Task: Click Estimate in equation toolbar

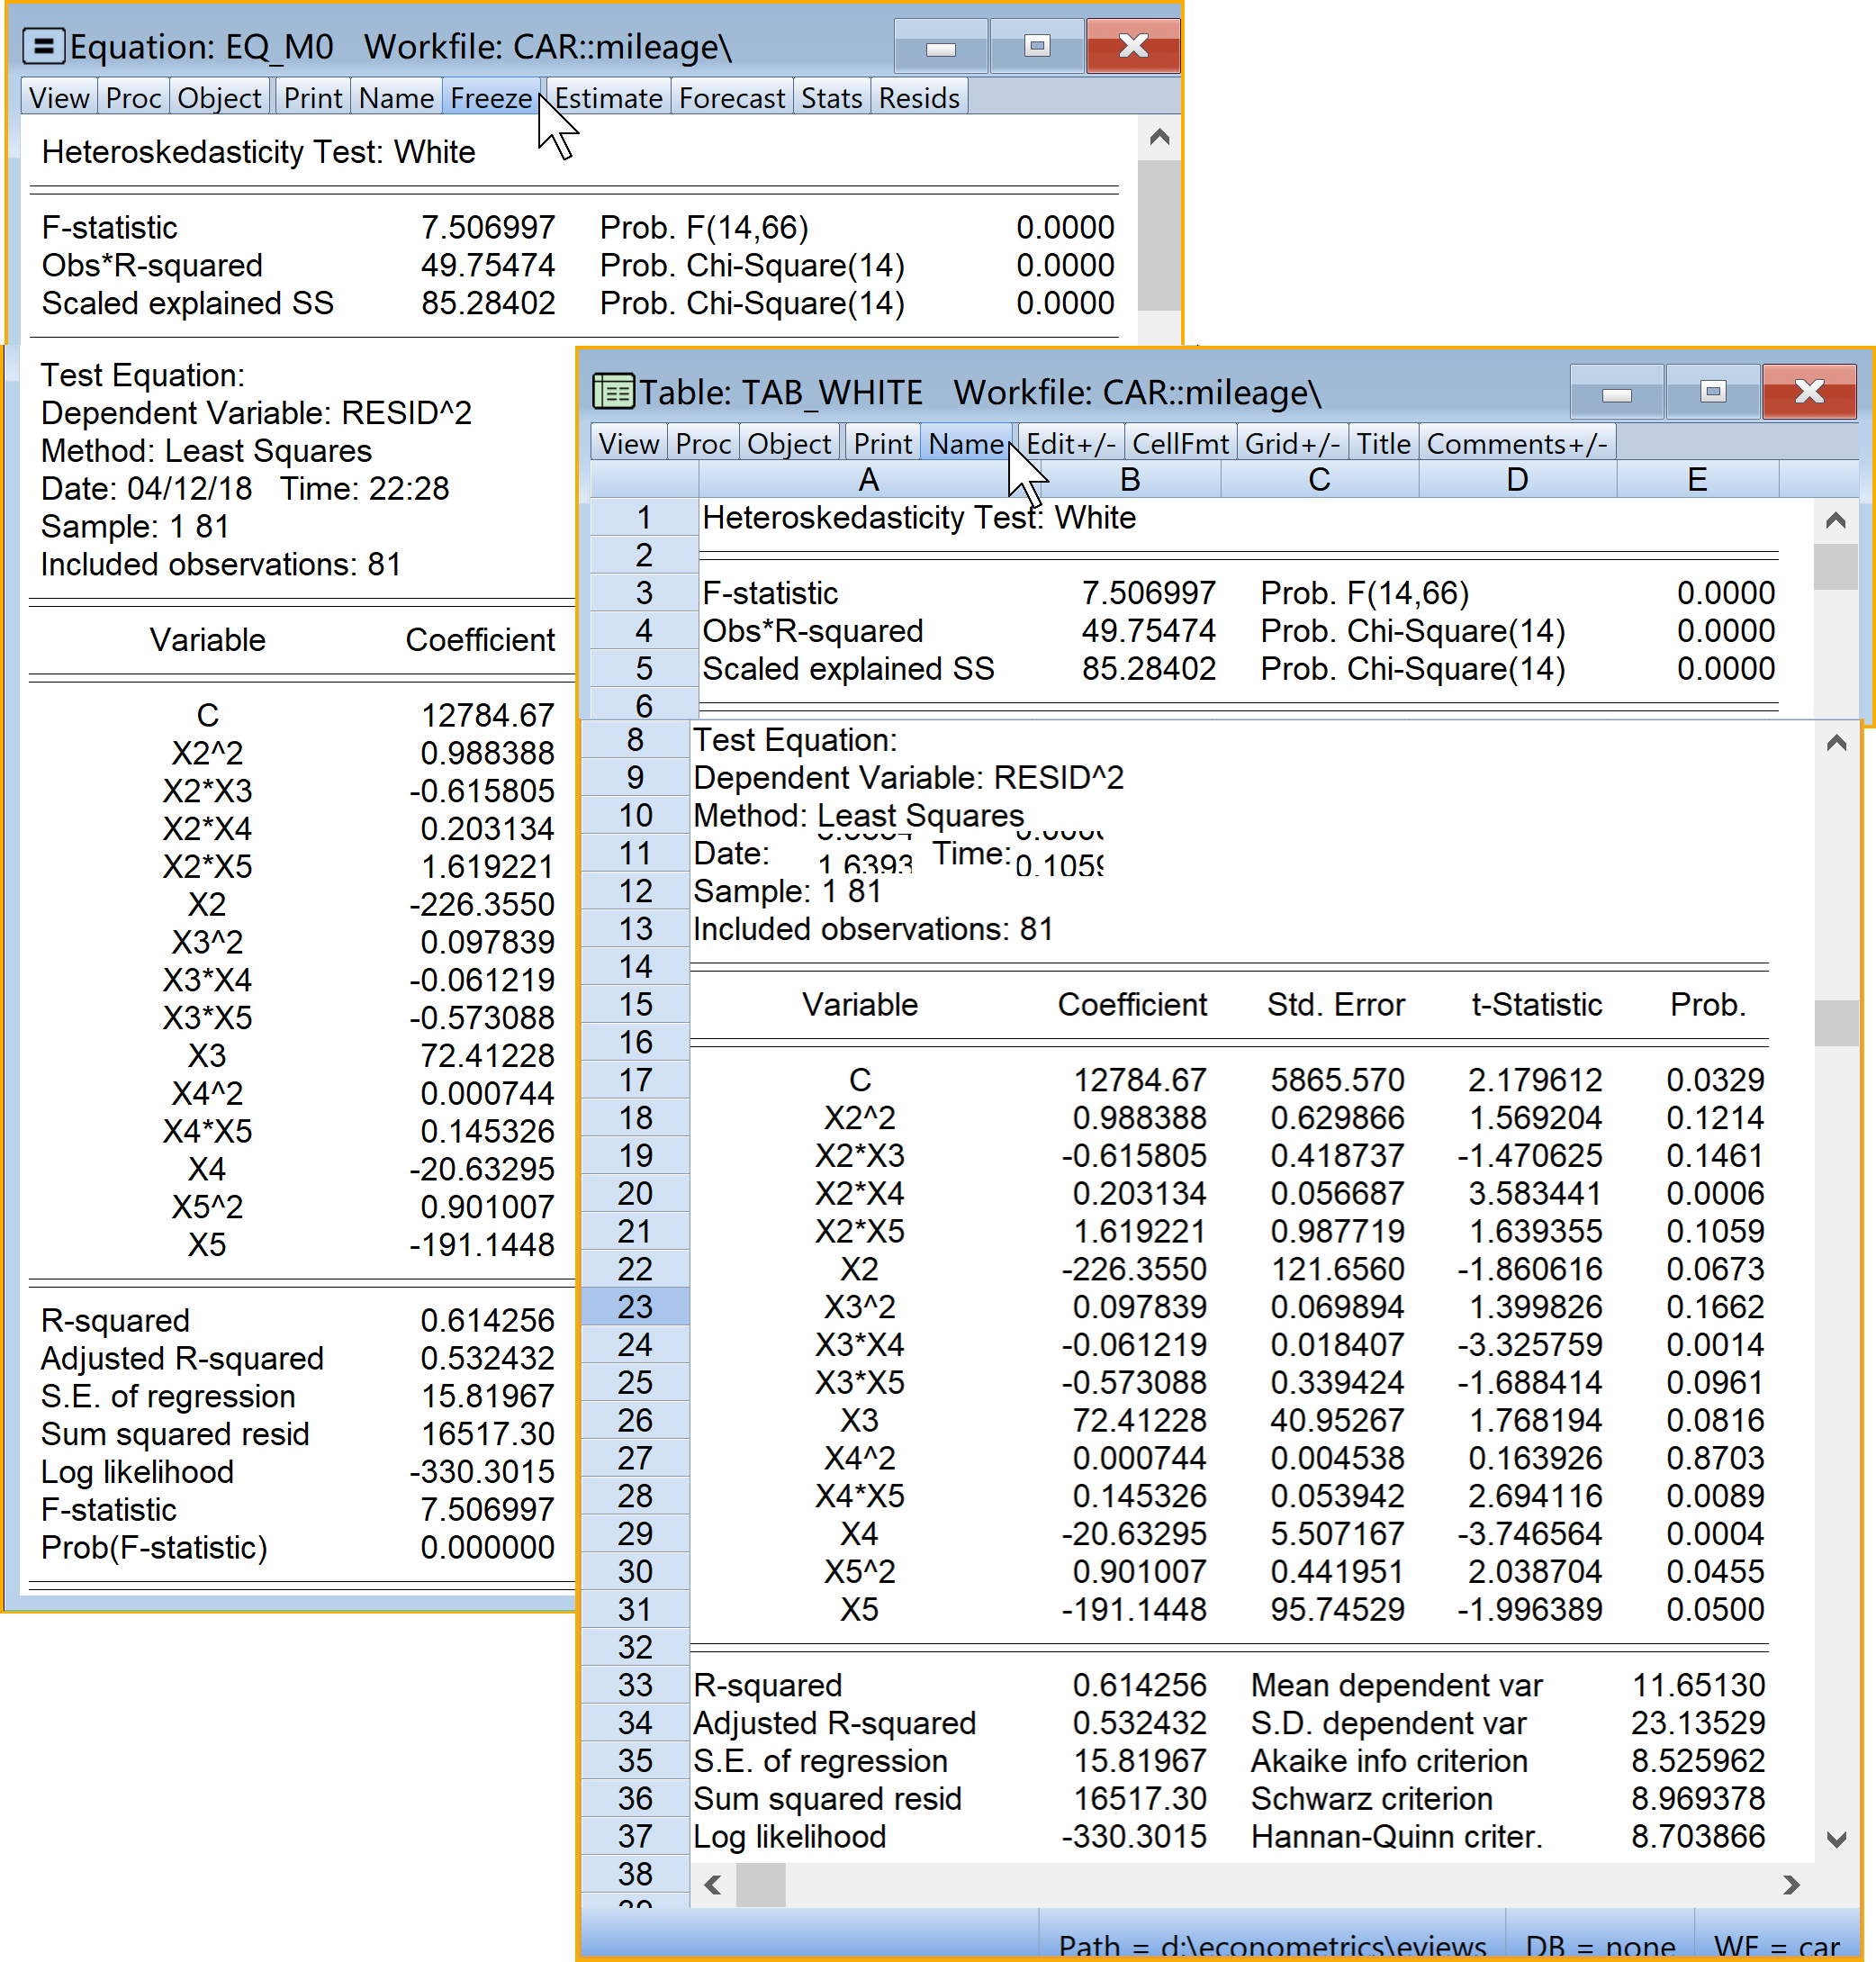Action: [x=608, y=98]
